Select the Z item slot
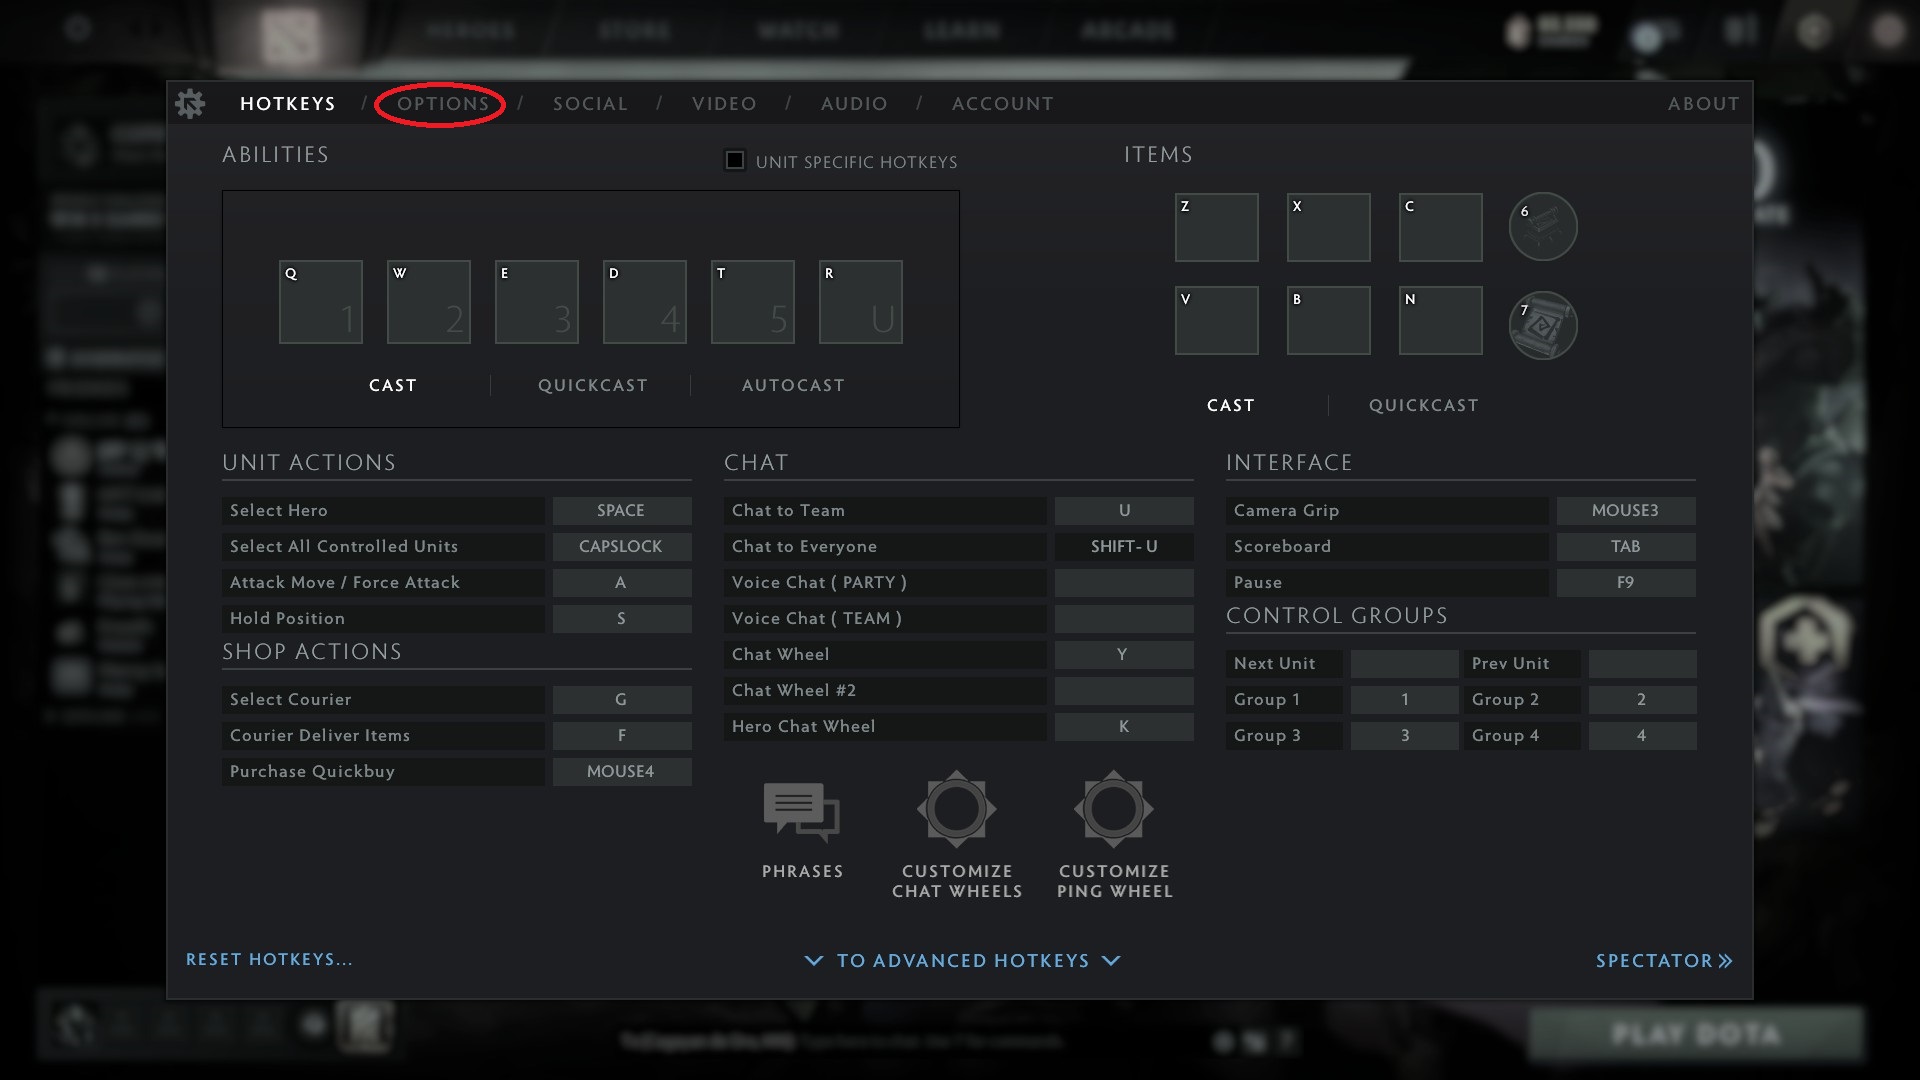 coord(1216,228)
